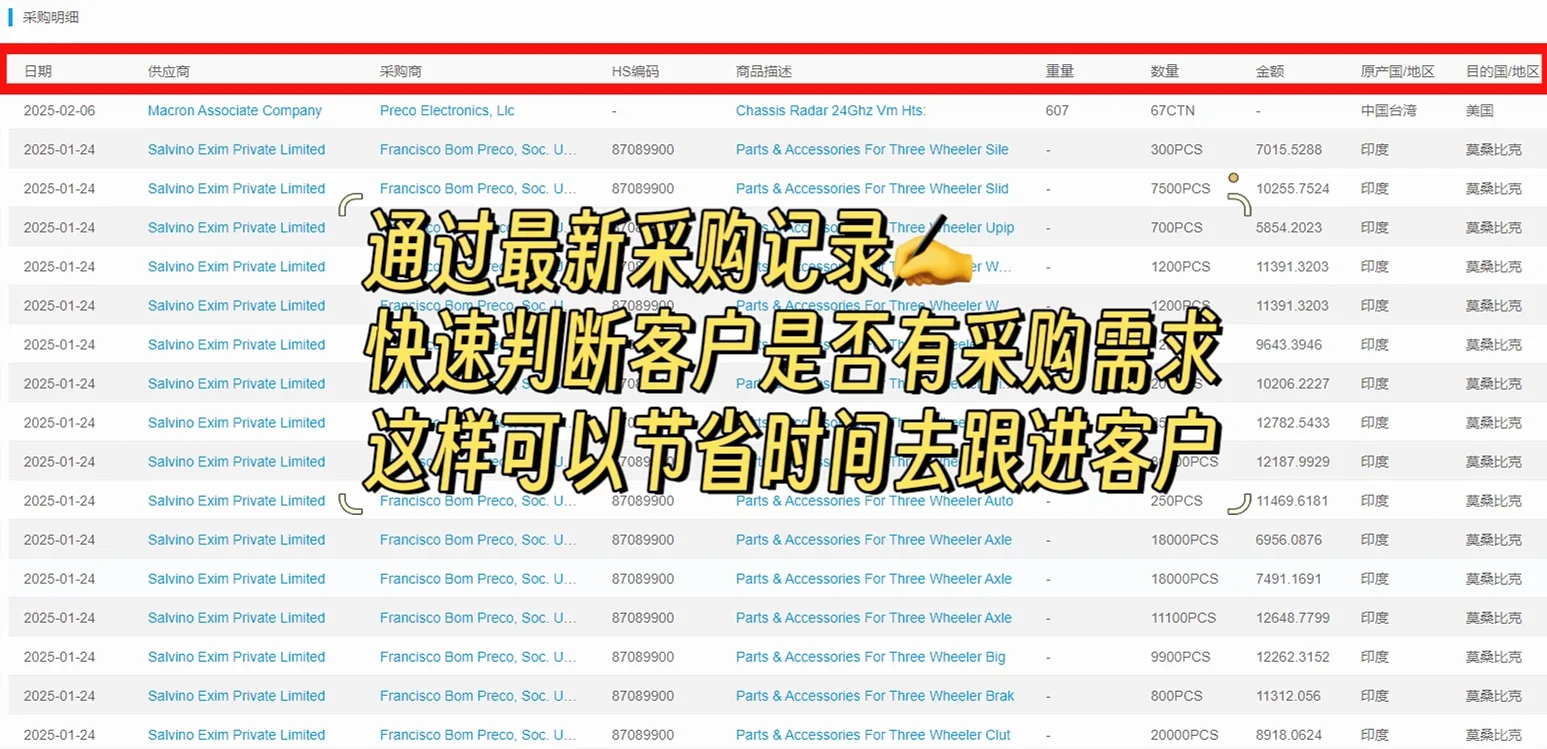View Parts & Accessories For Three Wheeler Sile
This screenshot has width=1547, height=749.
pos(871,149)
